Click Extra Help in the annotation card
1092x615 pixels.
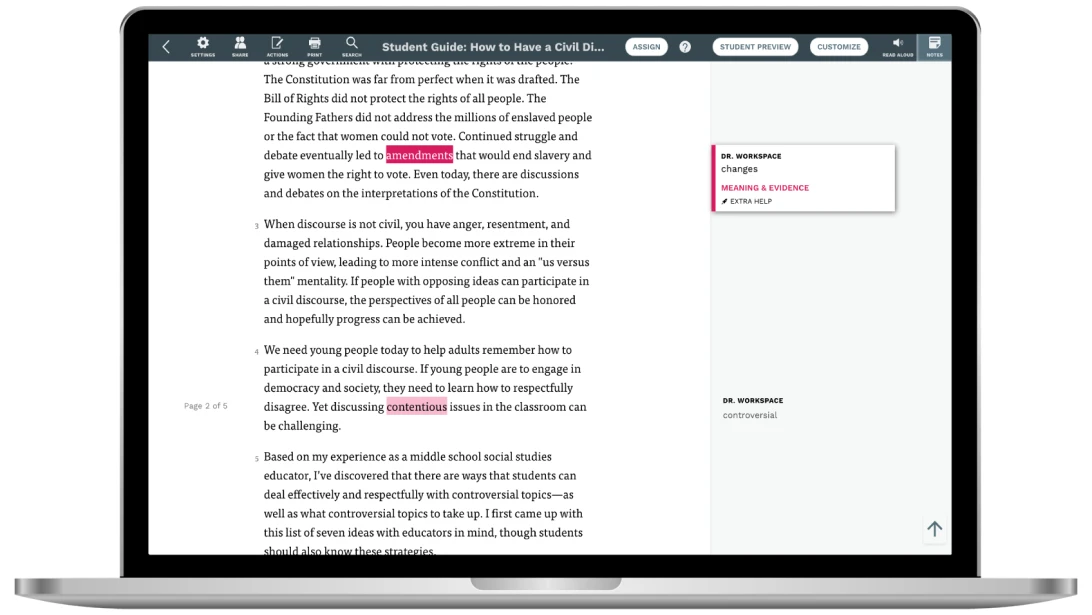[x=747, y=201]
